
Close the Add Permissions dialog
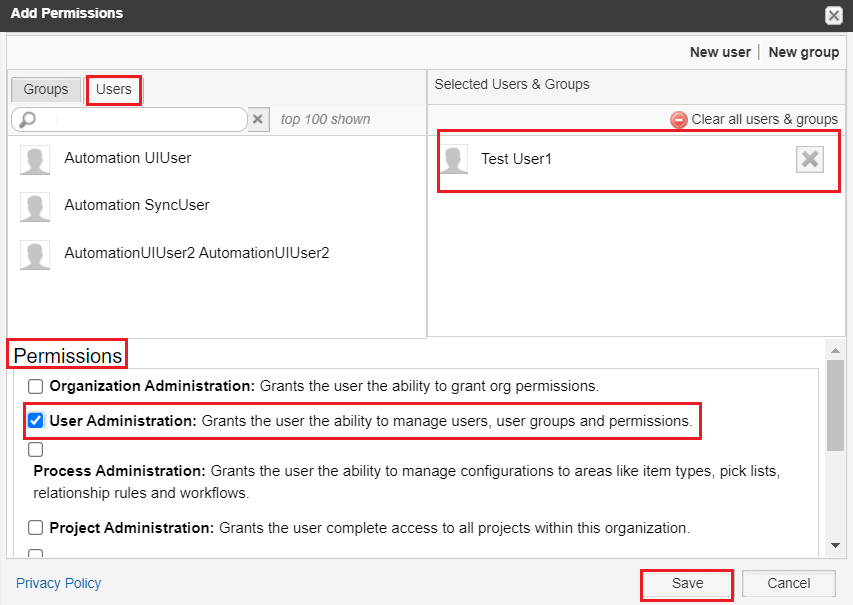coord(833,15)
